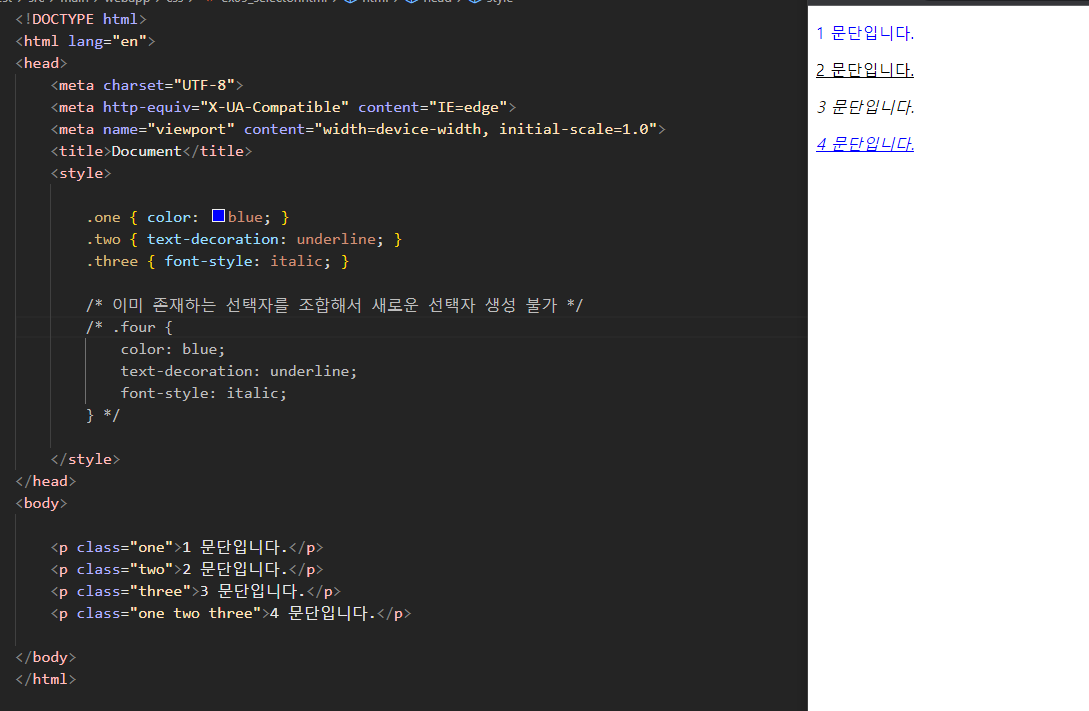Click the italic value in .three rule
Screen dimensions: 1089x711
[x=297, y=262]
